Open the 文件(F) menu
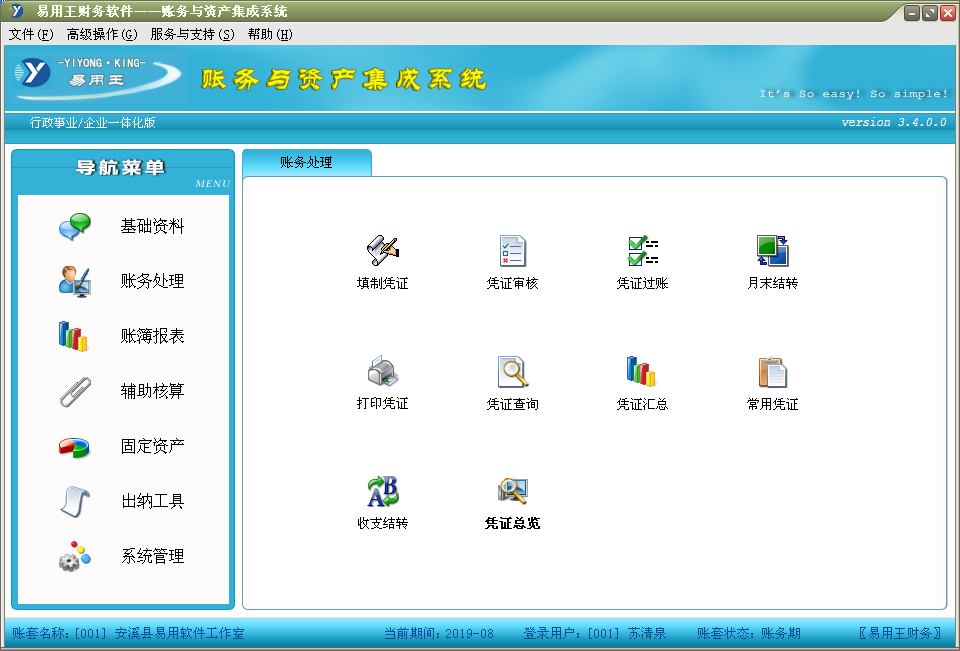The width and height of the screenshot is (960, 651). point(31,34)
